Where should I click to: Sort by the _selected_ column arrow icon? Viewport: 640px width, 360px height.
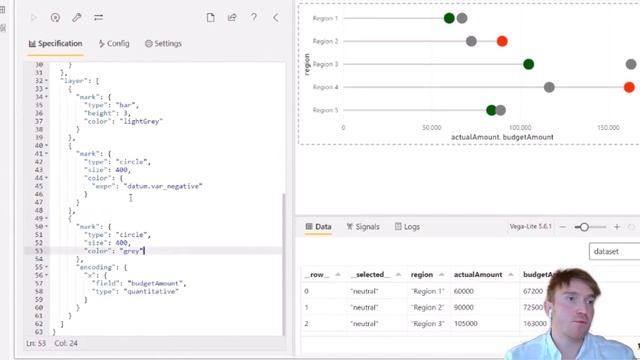(399, 275)
